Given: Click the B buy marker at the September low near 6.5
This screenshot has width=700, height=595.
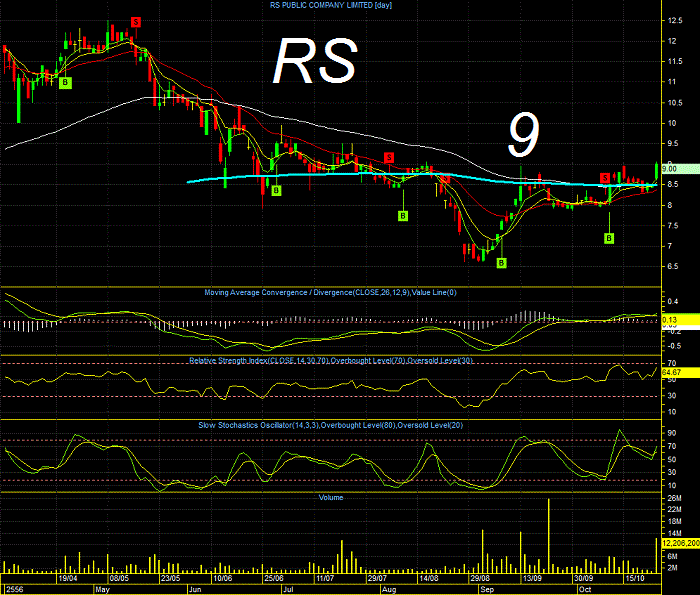Looking at the screenshot, I should pyautogui.click(x=501, y=263).
